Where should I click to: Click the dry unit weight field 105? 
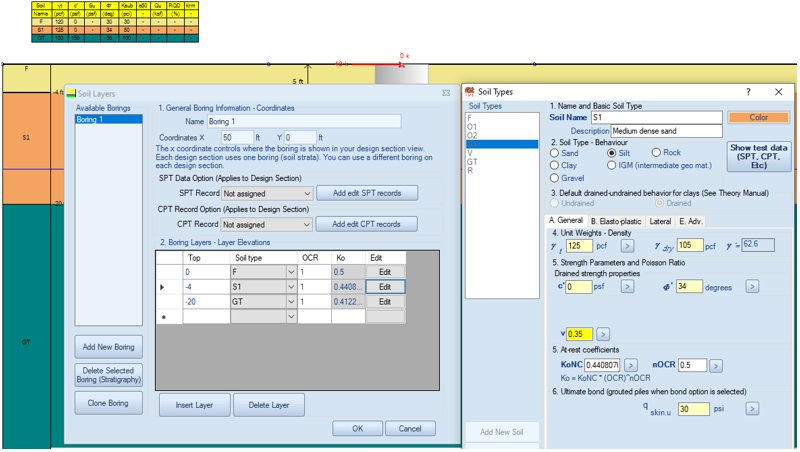tap(690, 245)
